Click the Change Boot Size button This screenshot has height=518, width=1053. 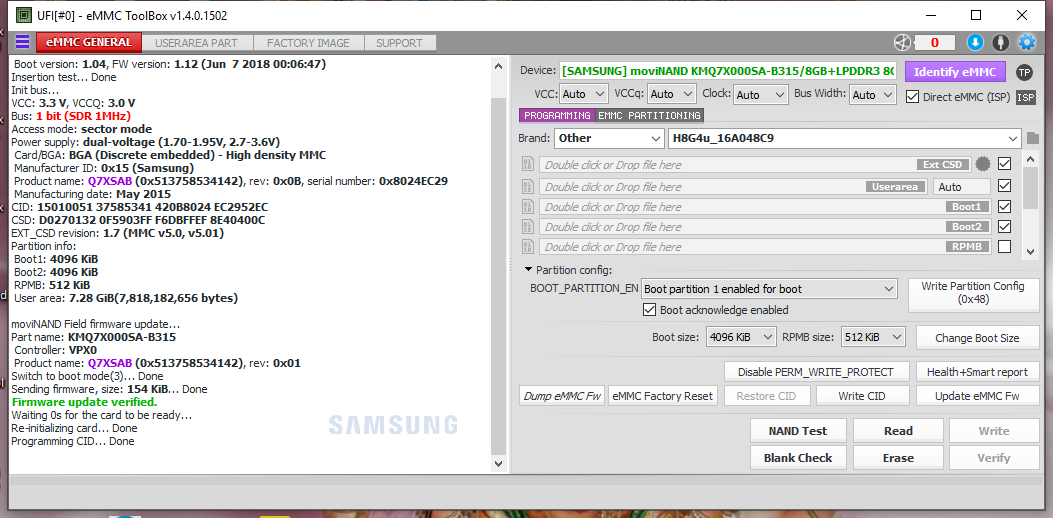(x=977, y=338)
